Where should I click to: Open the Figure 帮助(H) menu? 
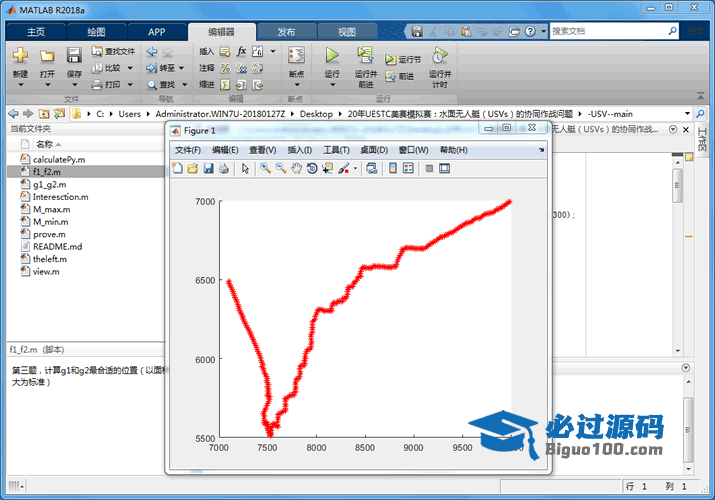pyautogui.click(x=453, y=150)
